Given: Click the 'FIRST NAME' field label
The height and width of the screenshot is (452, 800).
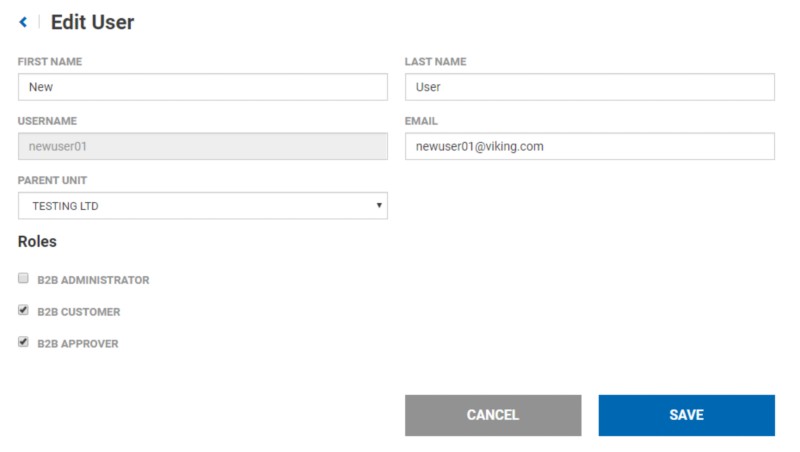Looking at the screenshot, I should point(50,62).
